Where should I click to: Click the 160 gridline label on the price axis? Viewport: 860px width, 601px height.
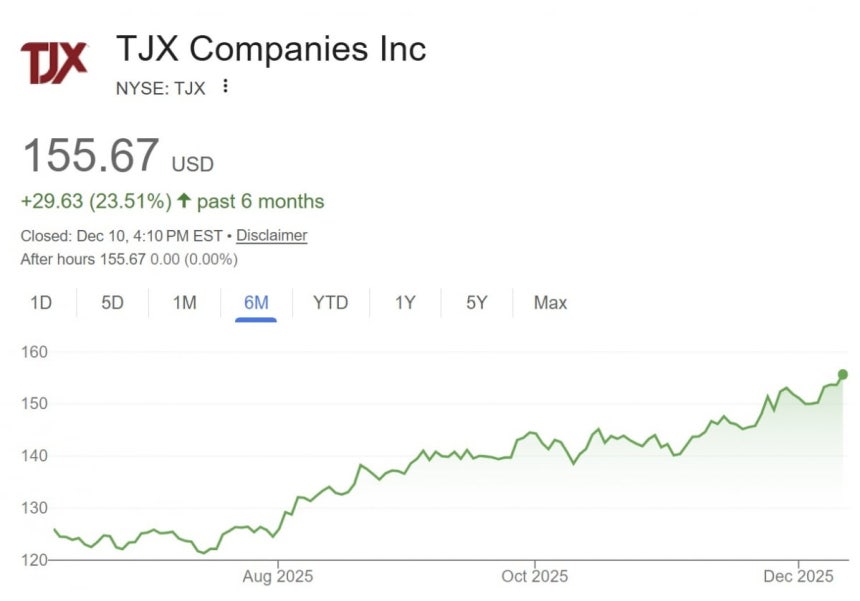pos(33,352)
